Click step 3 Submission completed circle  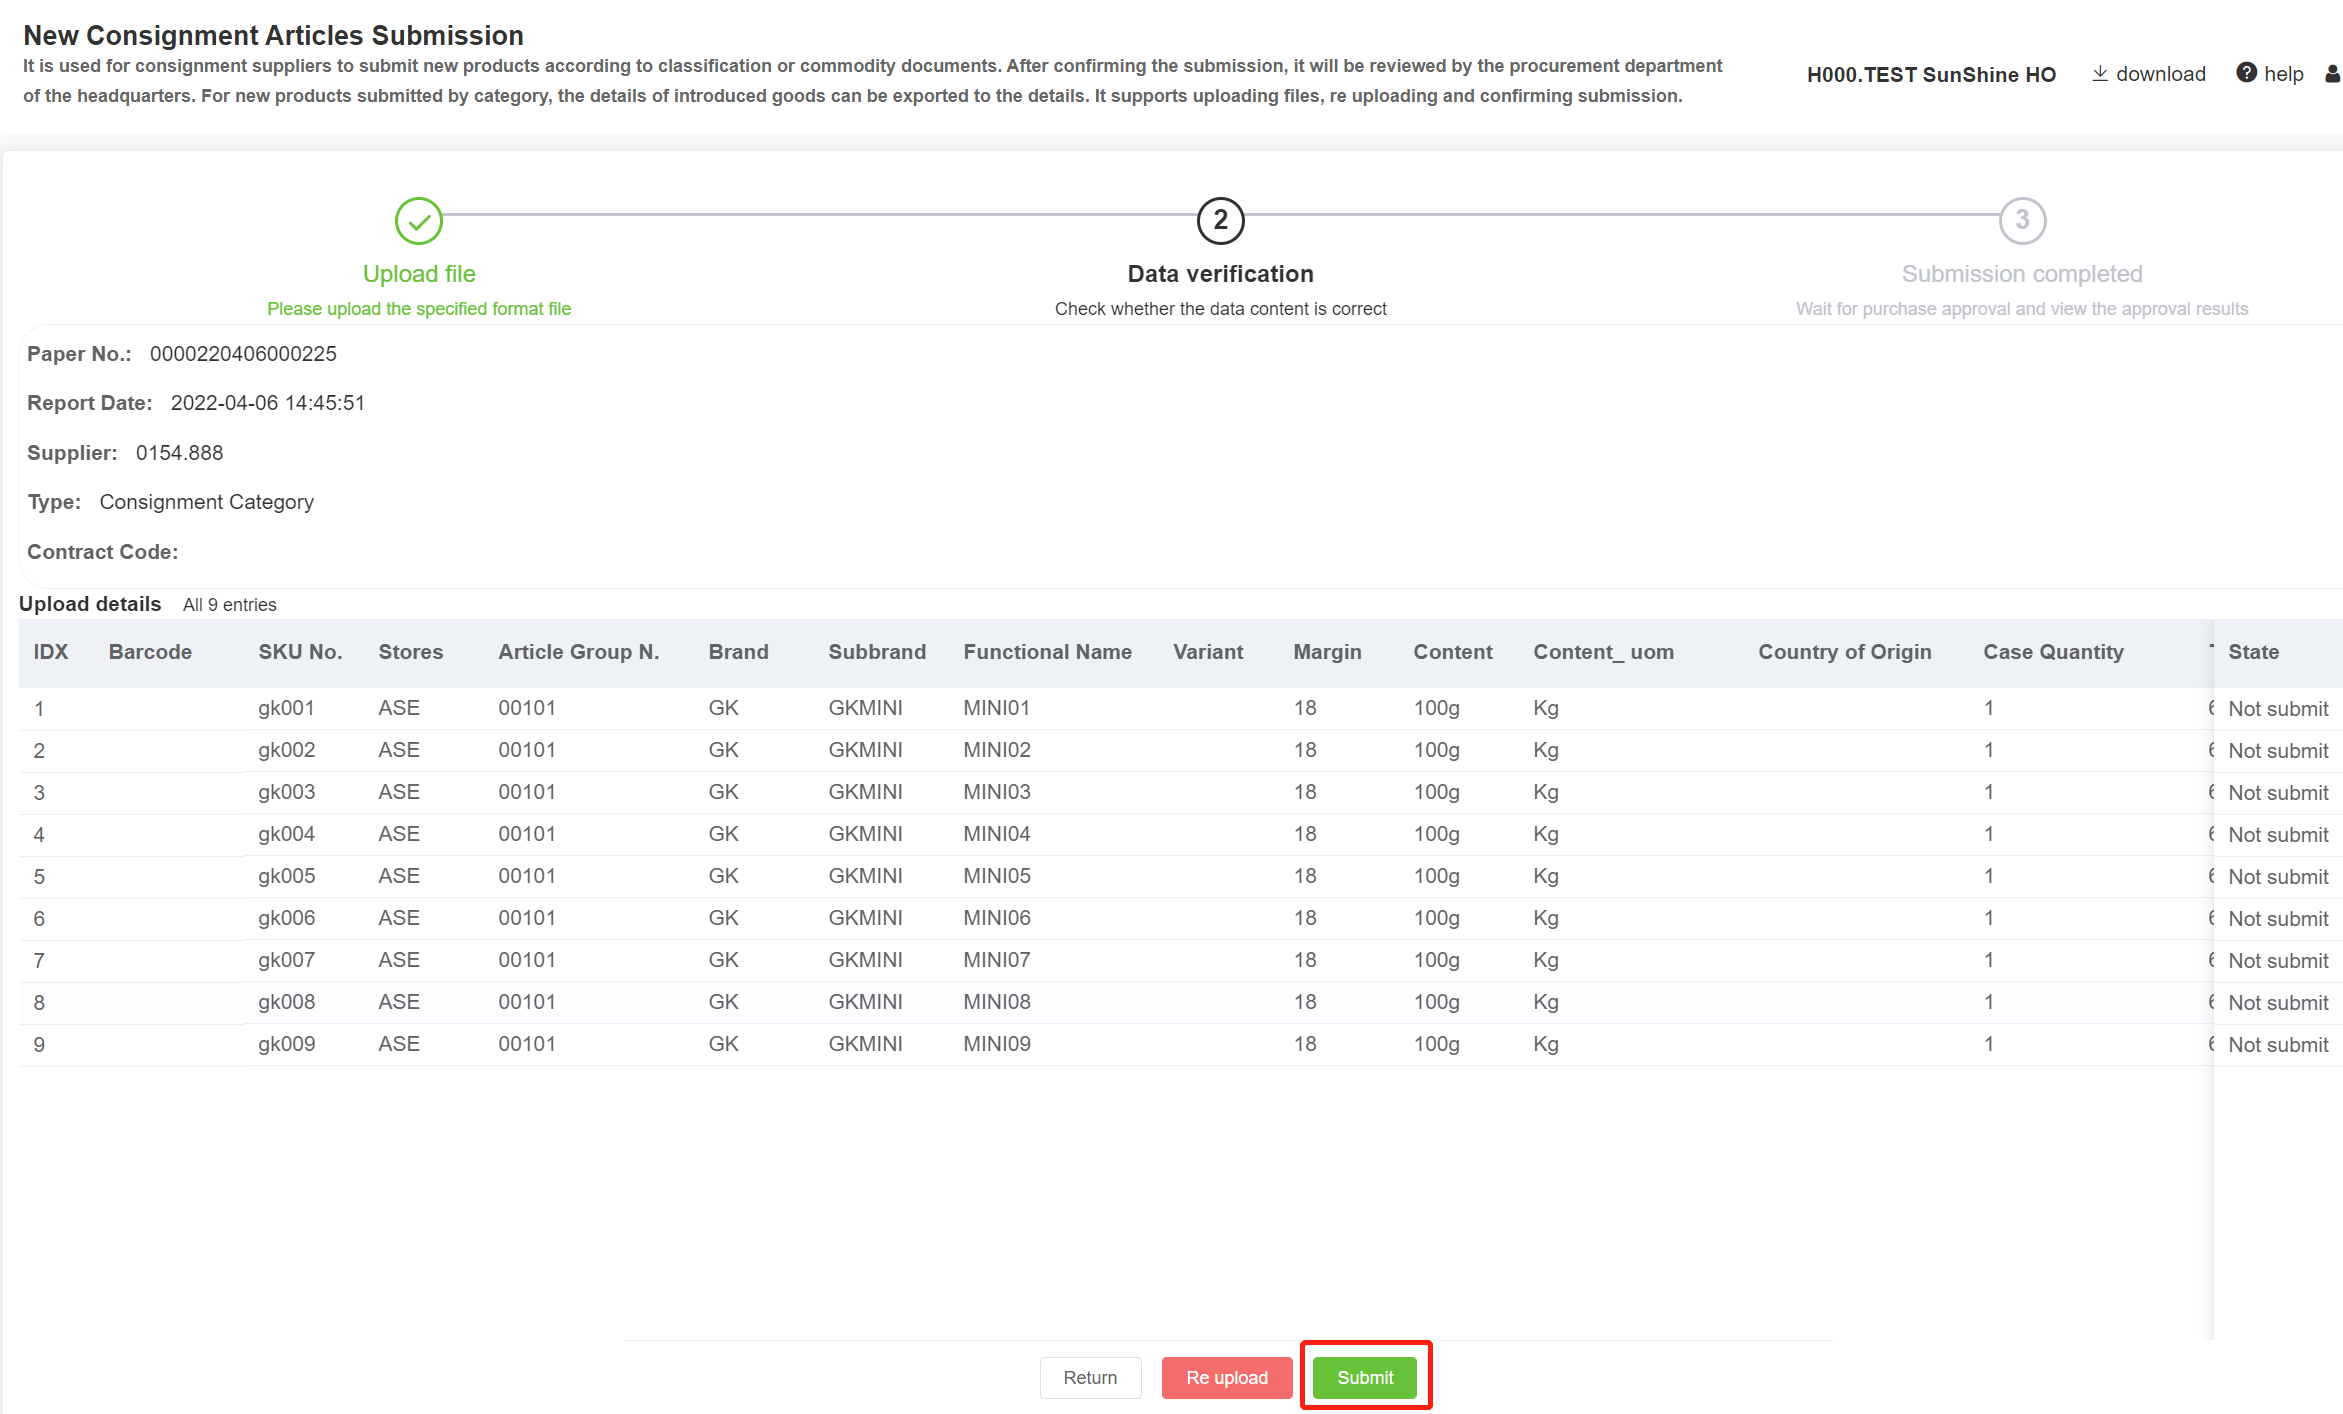(x=2022, y=221)
